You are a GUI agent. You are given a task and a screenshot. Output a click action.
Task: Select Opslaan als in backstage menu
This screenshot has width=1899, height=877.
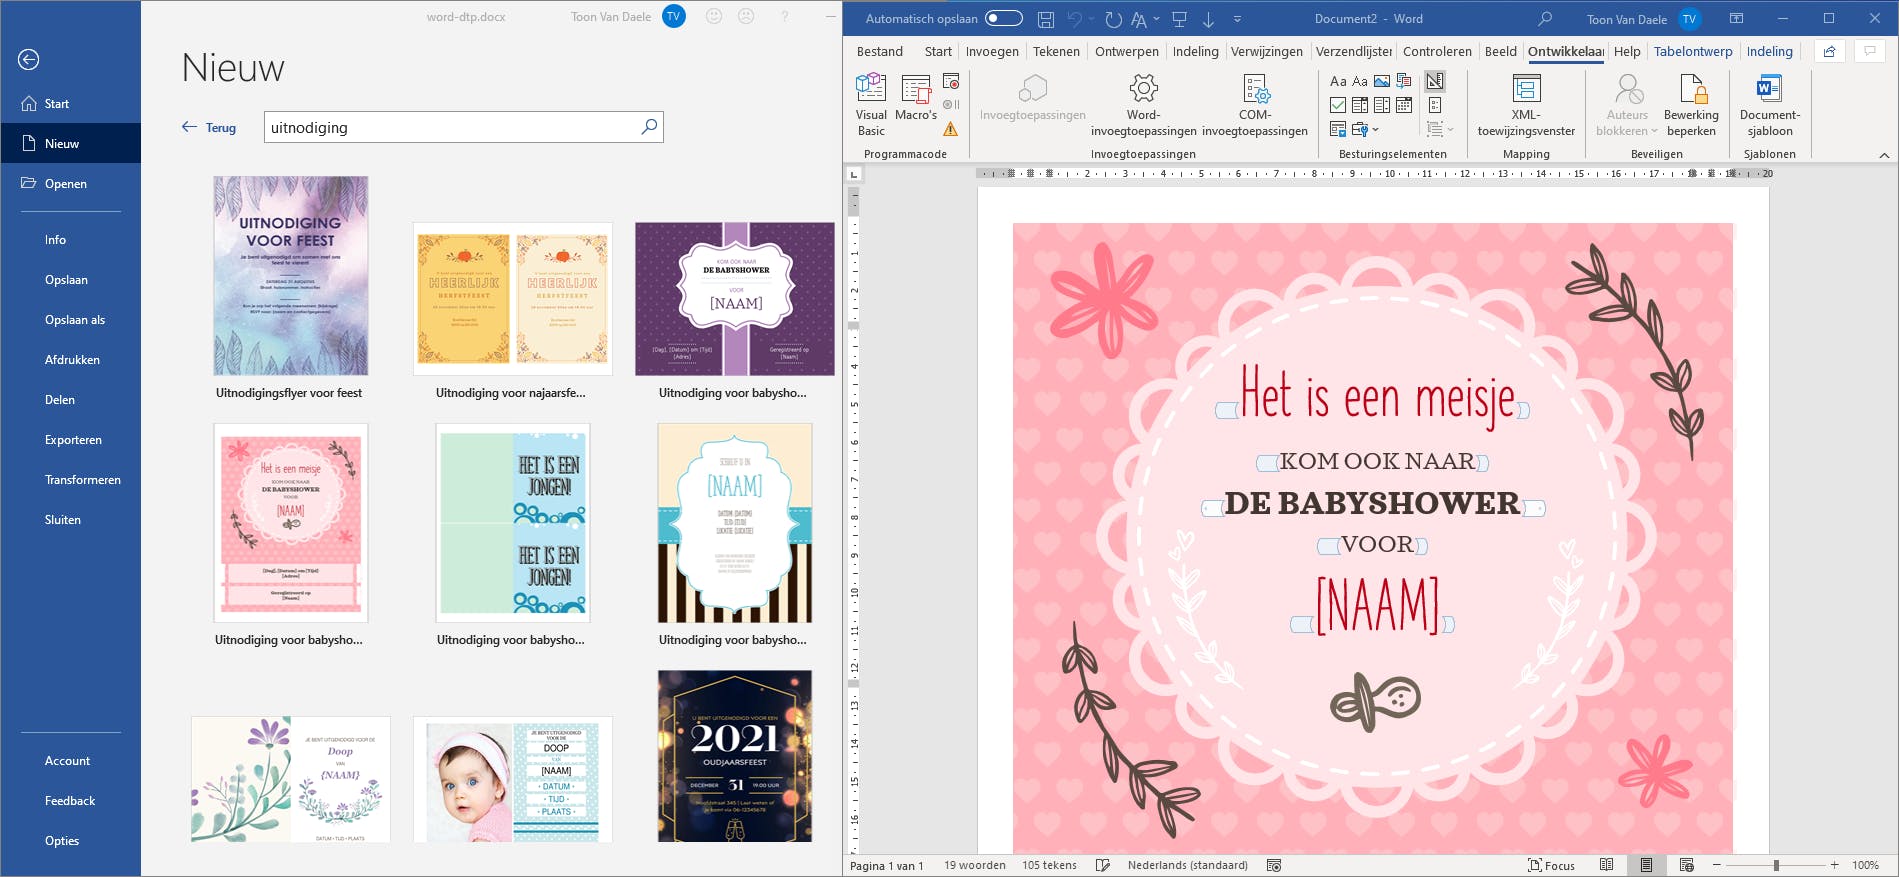click(x=75, y=320)
